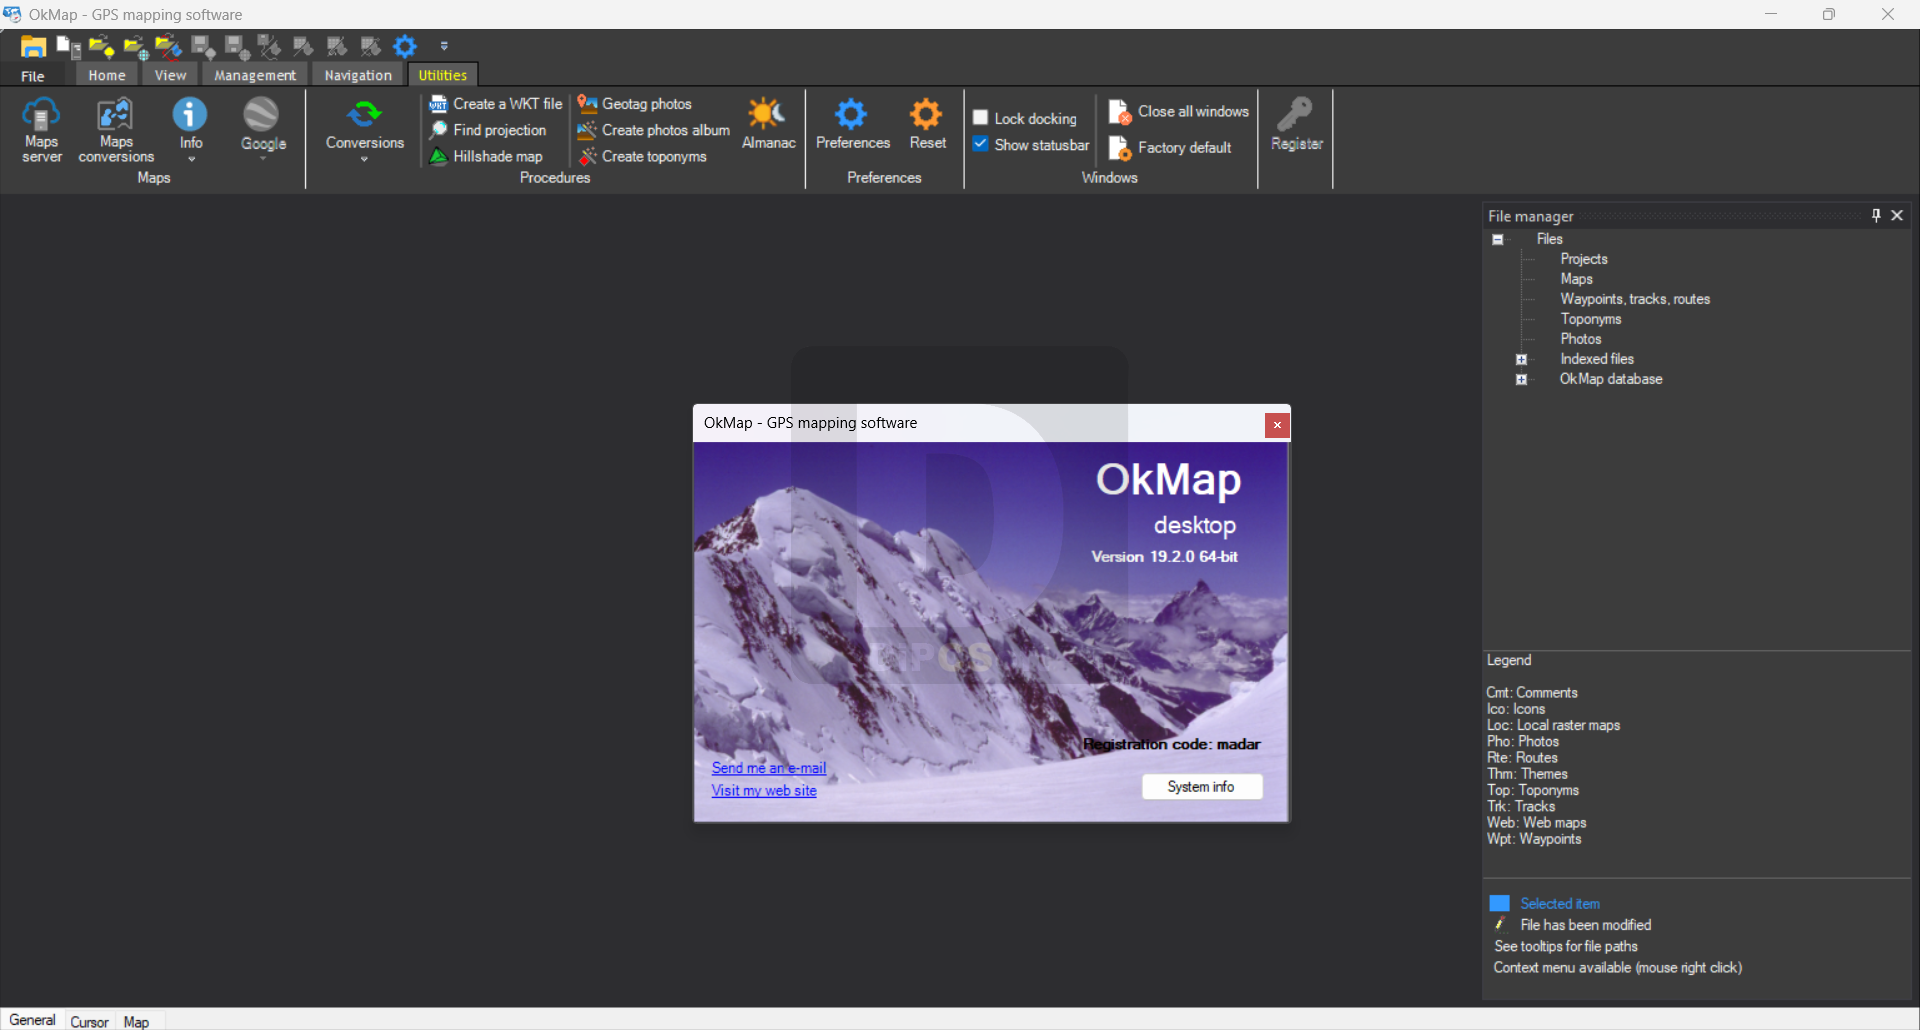The image size is (1920, 1030).
Task: Select the Cursor status bar tab
Action: (x=89, y=1021)
